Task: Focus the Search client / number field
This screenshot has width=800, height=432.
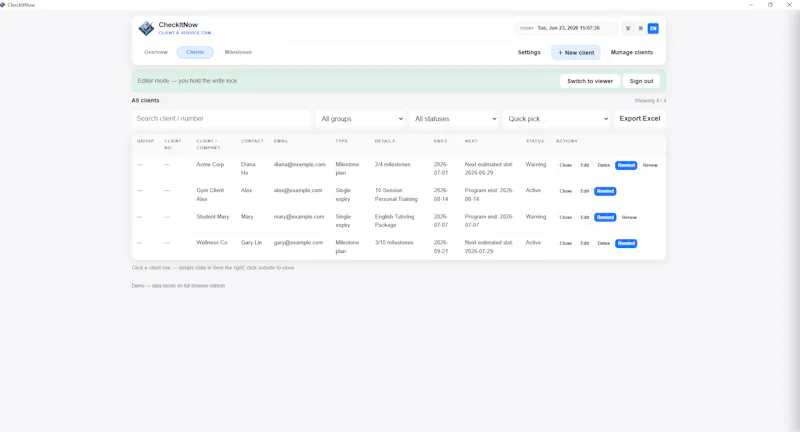Action: (x=221, y=118)
